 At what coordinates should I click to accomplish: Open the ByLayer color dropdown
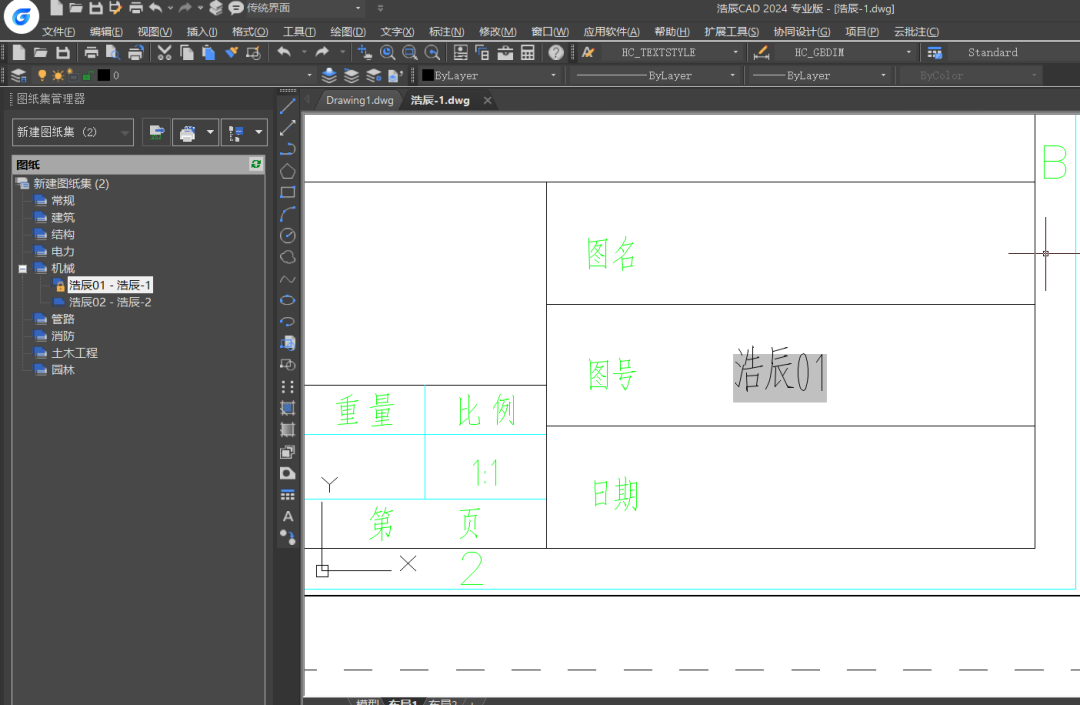click(489, 75)
